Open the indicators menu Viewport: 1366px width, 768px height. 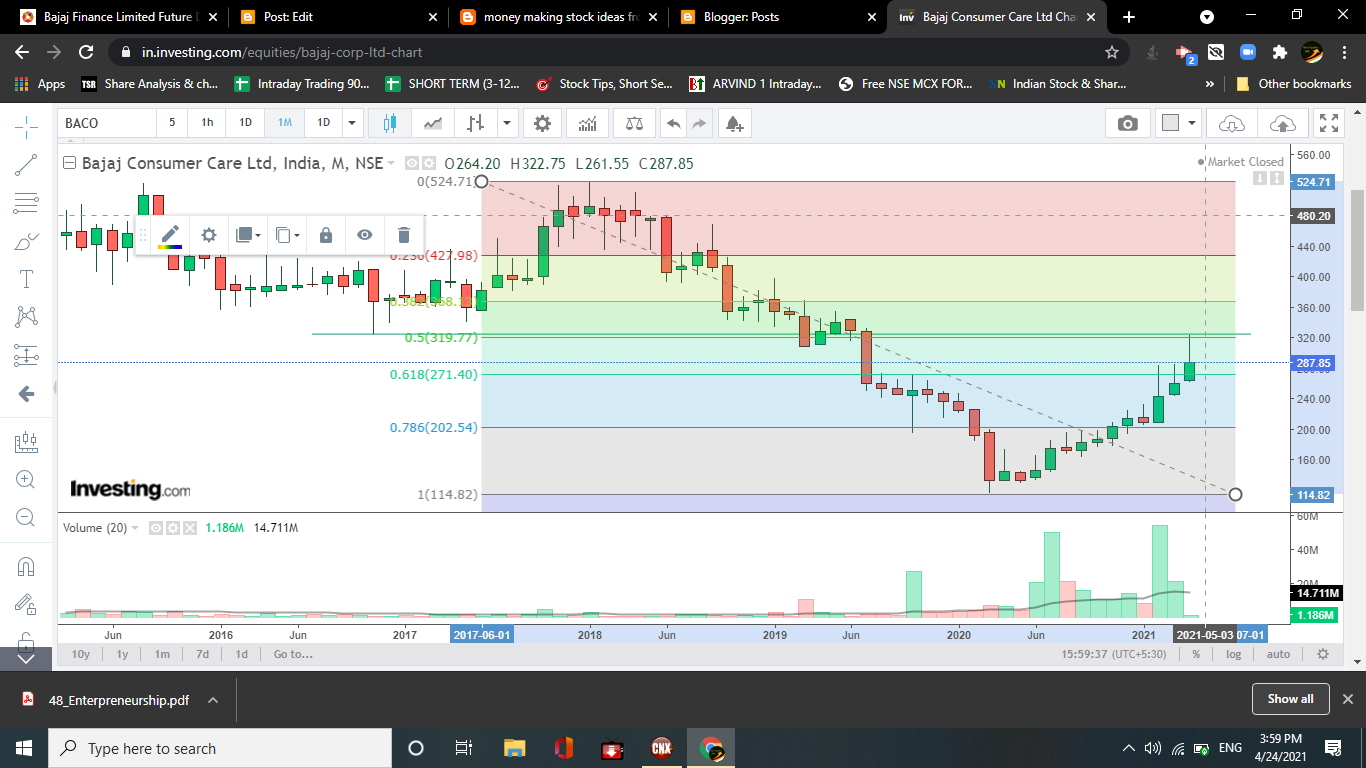(x=588, y=123)
